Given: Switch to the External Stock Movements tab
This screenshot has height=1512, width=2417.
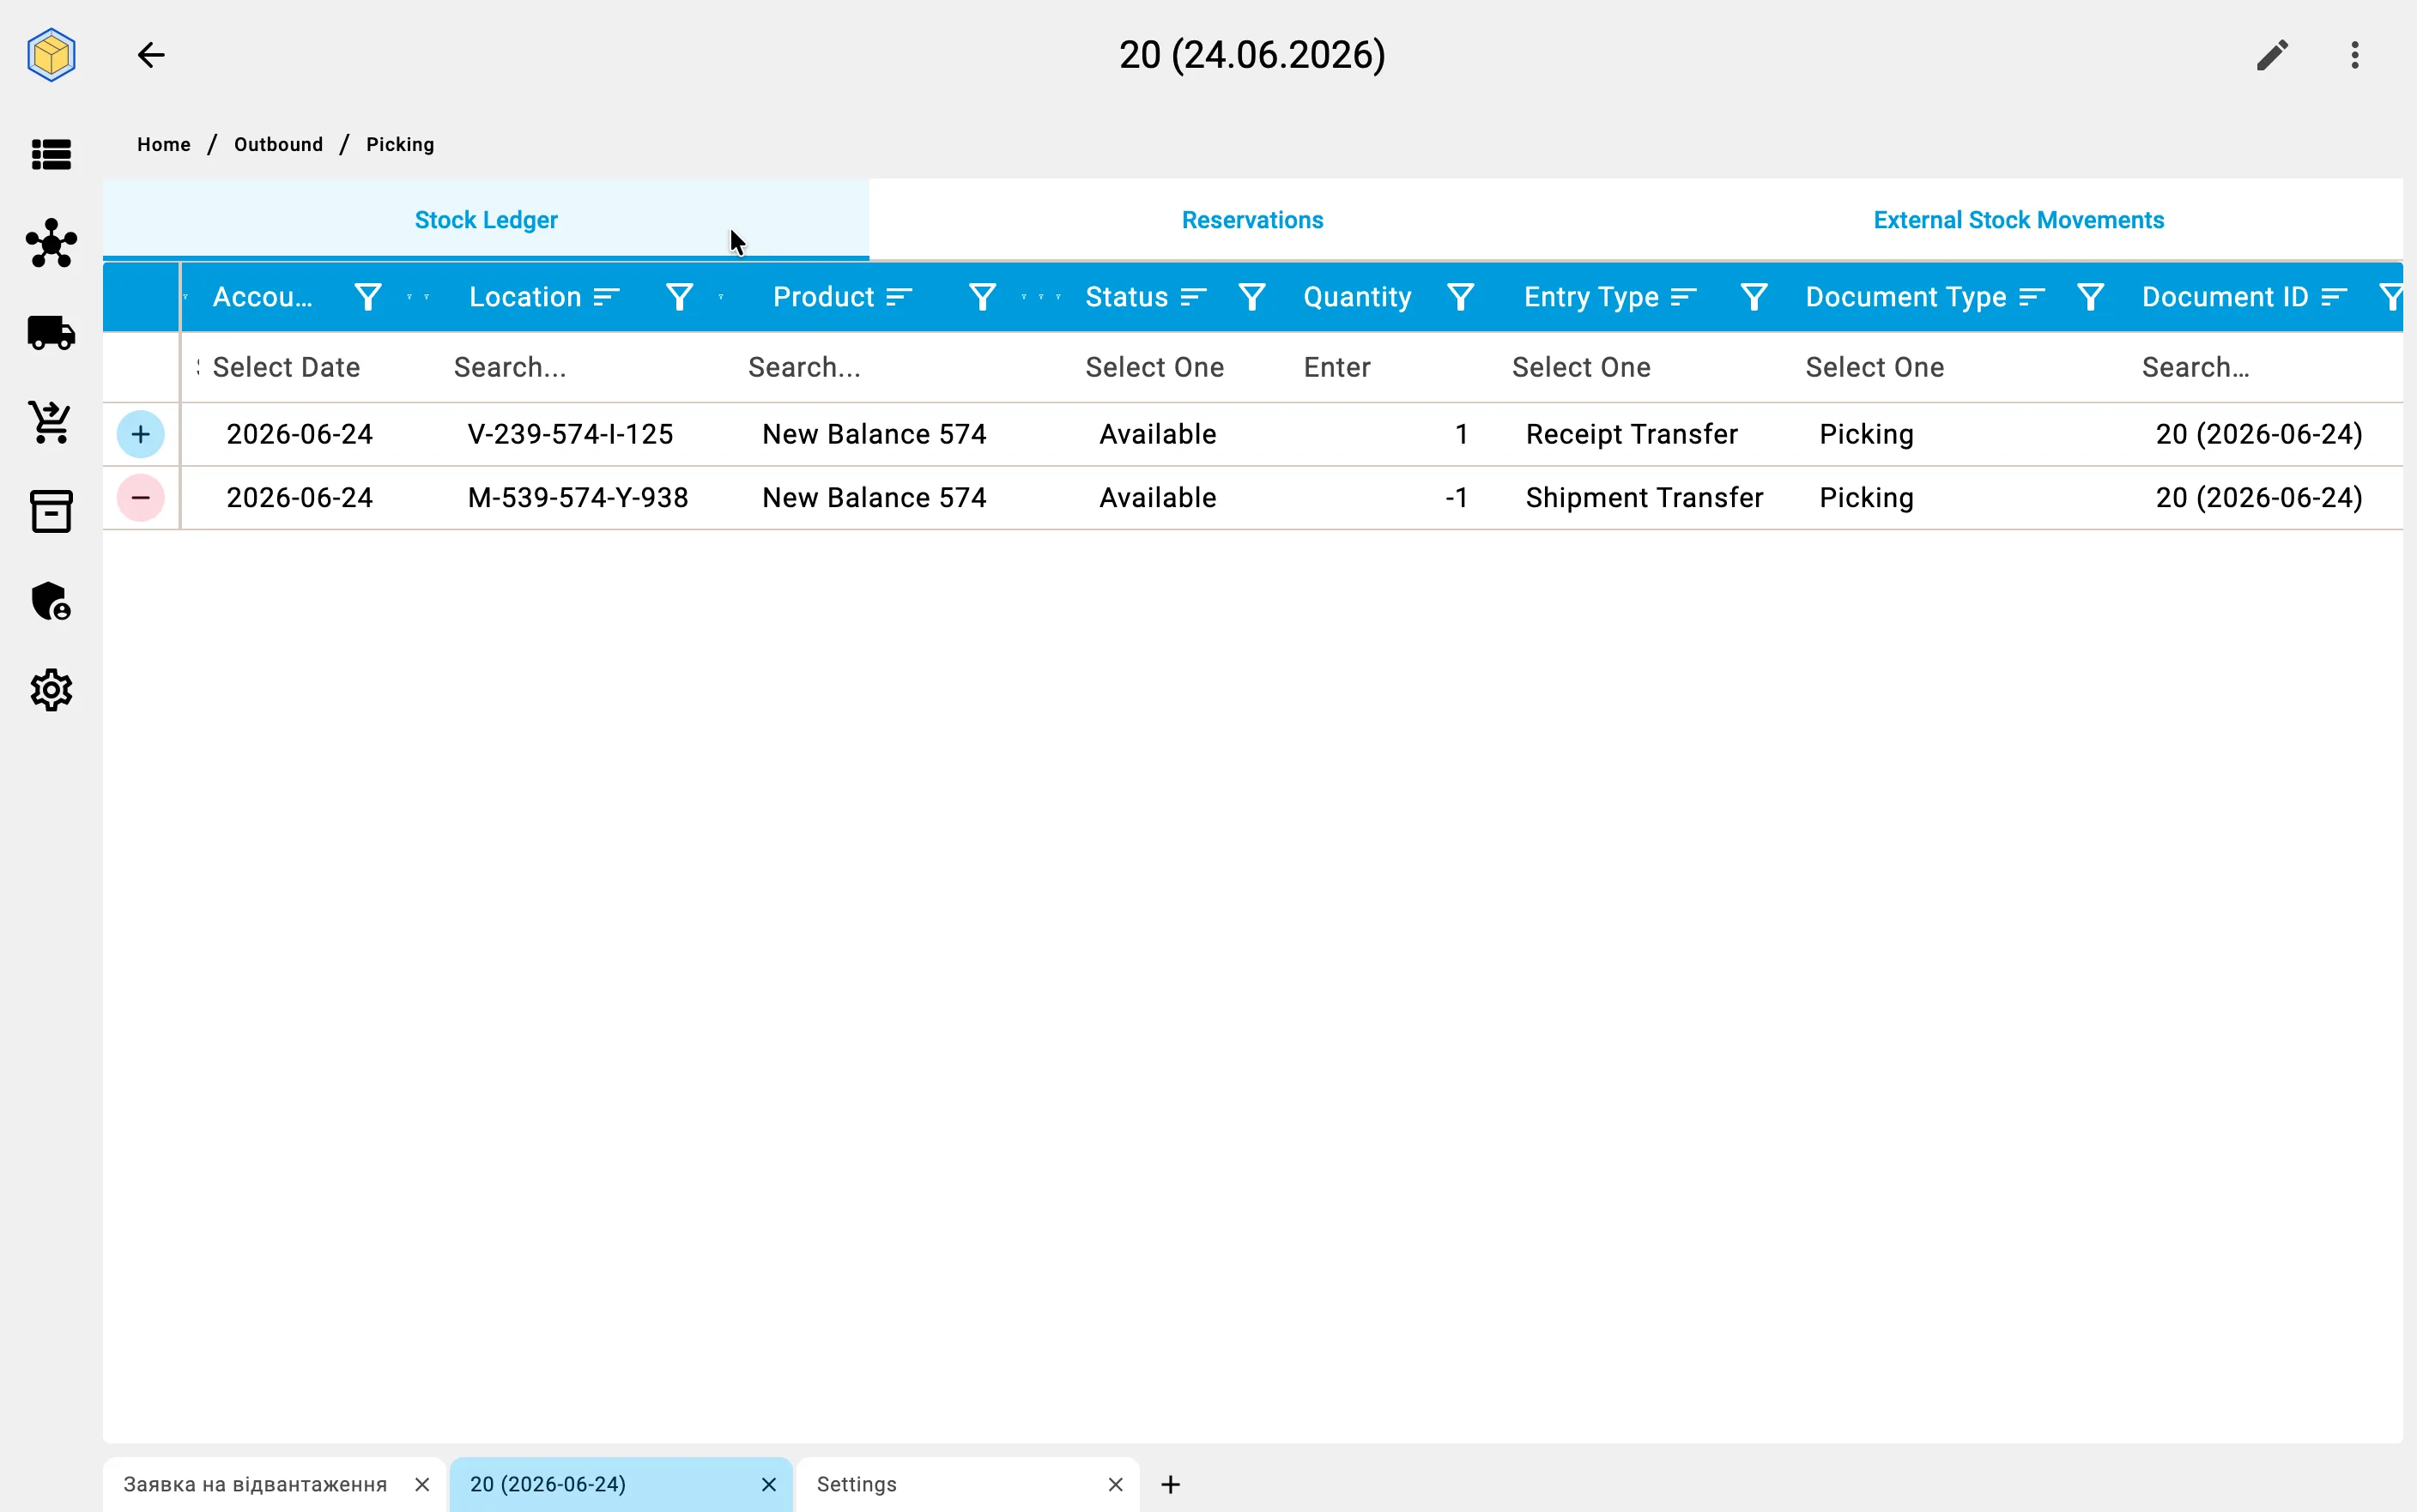Looking at the screenshot, I should pos(2018,220).
